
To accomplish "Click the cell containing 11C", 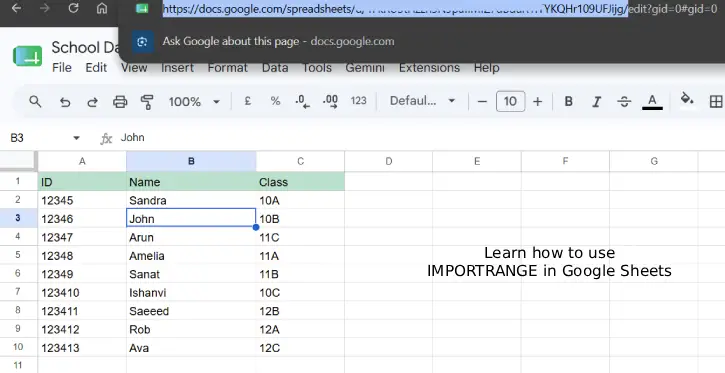I will point(301,237).
